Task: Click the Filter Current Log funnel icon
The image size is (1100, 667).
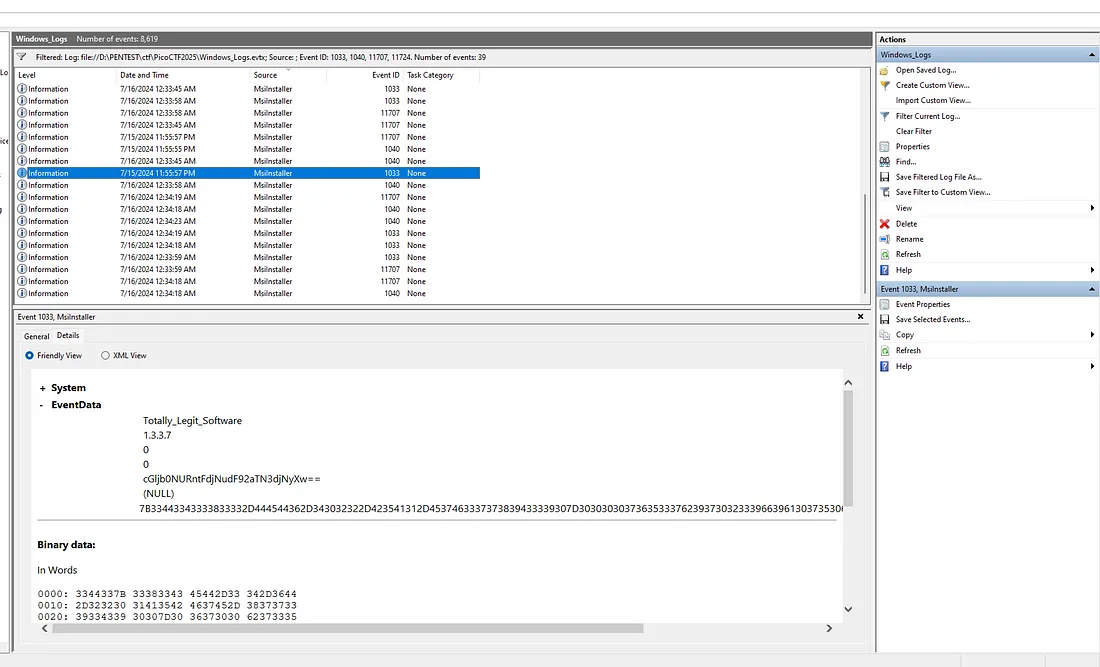Action: [x=885, y=116]
